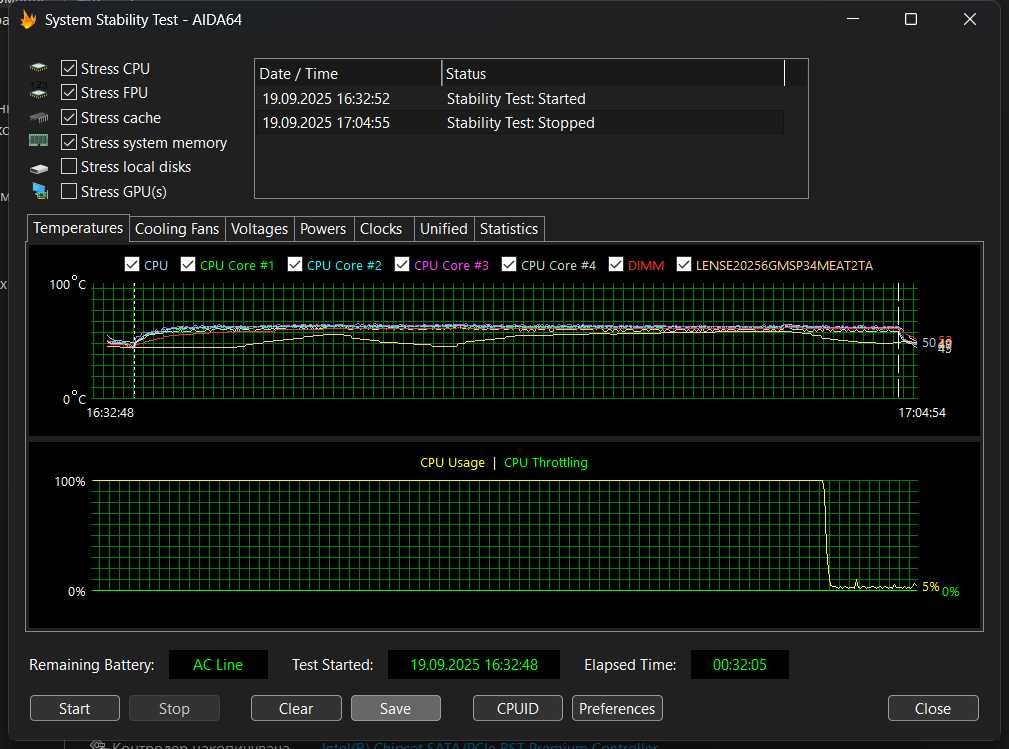This screenshot has width=1009, height=749.
Task: Click the disk drive icon beside Stress local disks
Action: coord(39,168)
